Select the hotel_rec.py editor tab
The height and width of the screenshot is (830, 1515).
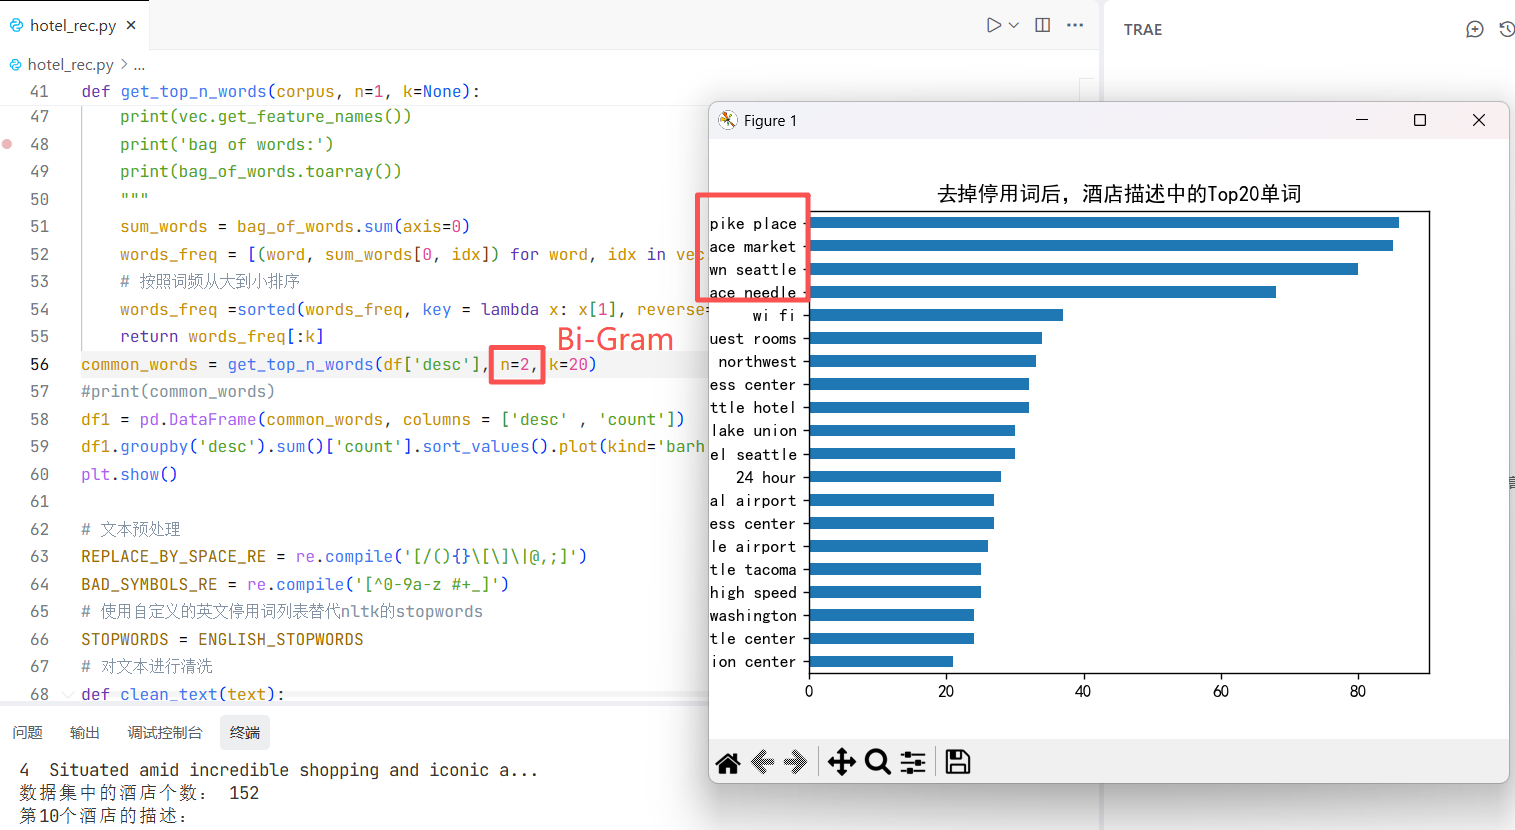pos(73,25)
